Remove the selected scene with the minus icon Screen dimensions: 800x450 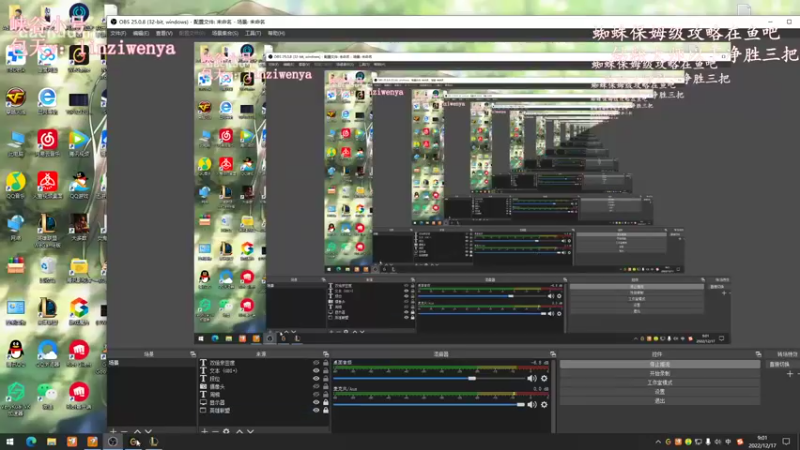124,431
